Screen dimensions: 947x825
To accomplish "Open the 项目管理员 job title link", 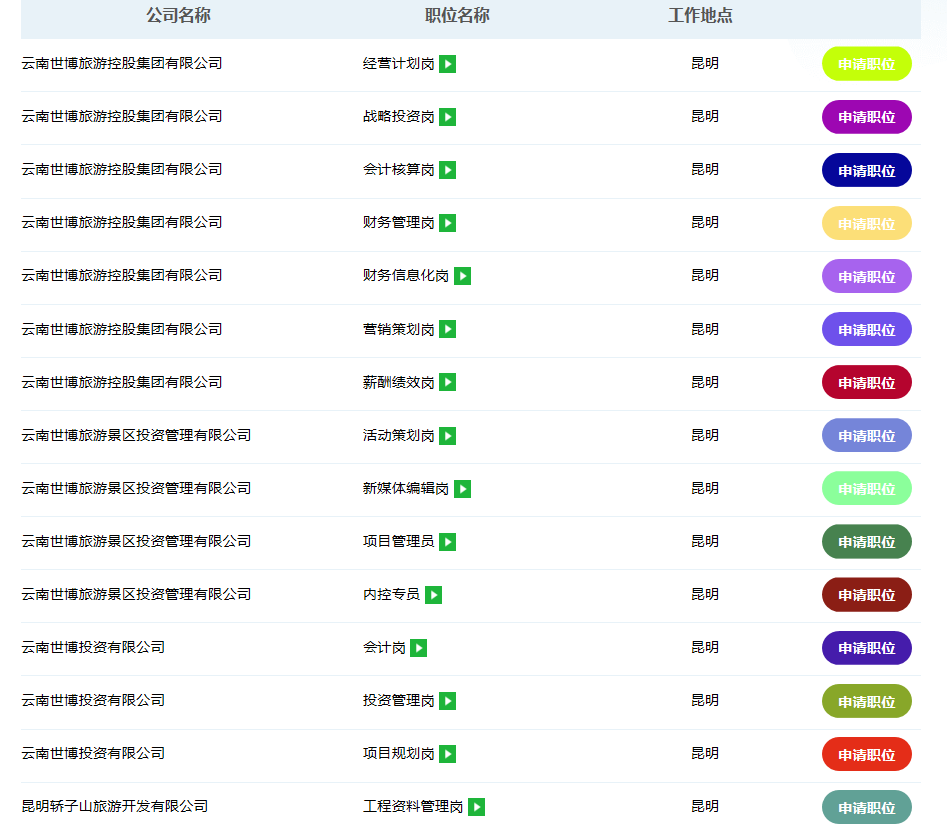I will [x=398, y=541].
